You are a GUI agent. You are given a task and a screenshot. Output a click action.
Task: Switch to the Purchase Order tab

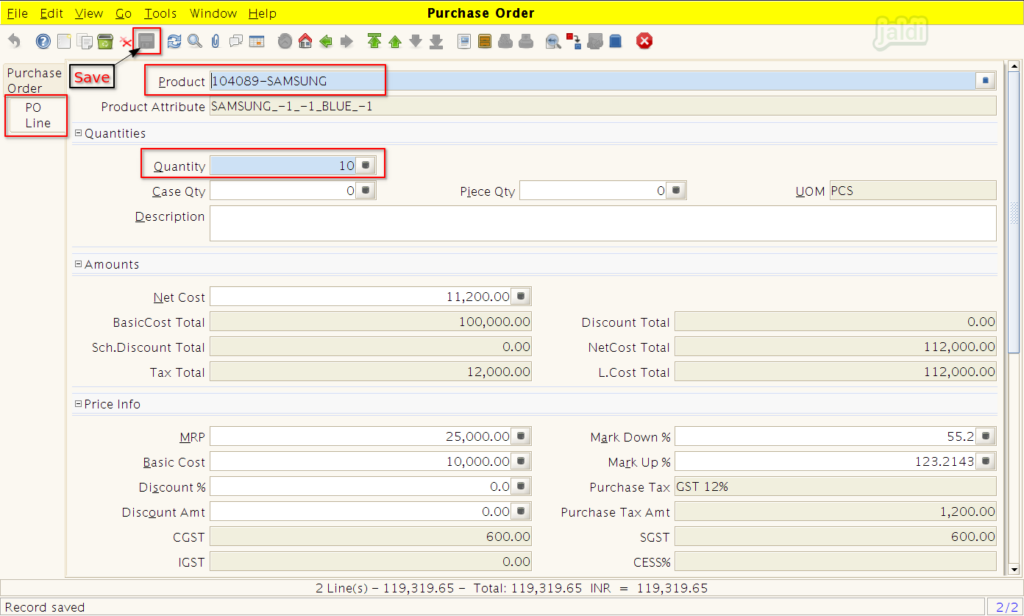pos(34,80)
